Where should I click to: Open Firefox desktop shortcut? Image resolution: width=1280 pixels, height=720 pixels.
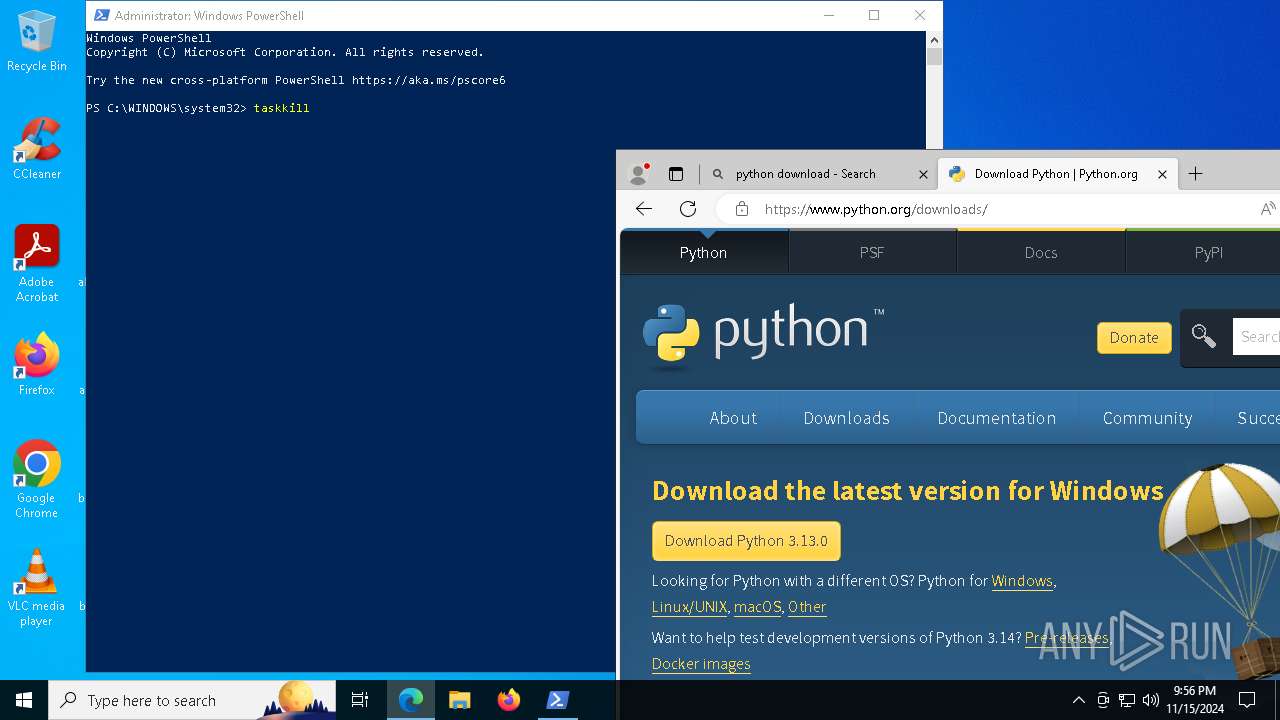point(37,365)
